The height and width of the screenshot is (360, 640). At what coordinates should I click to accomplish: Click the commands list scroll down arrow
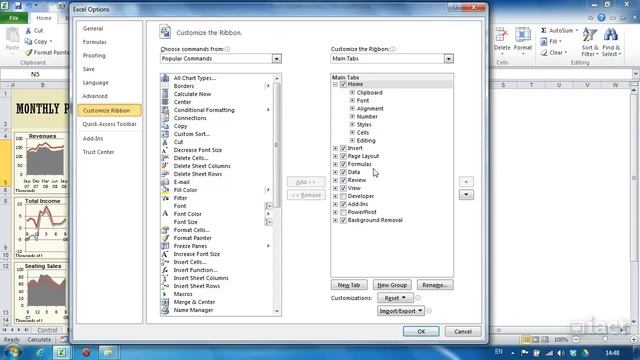click(277, 311)
